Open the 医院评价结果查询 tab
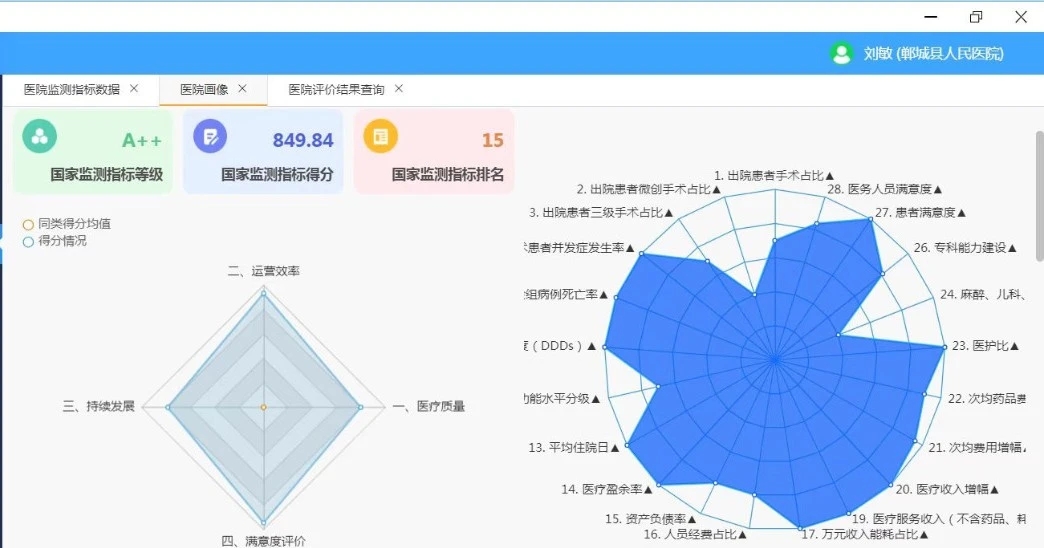 coord(336,89)
